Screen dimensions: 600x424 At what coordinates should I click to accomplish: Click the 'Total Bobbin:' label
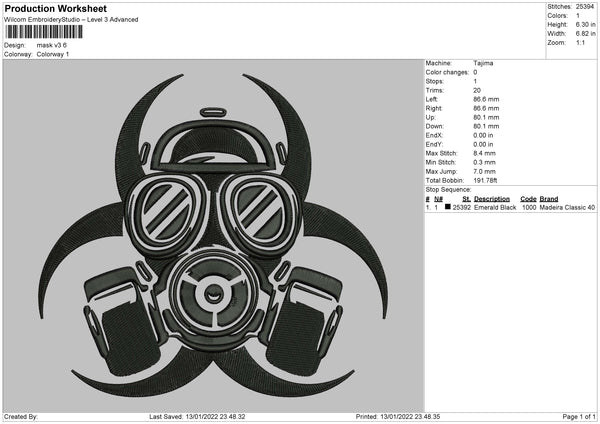point(444,181)
